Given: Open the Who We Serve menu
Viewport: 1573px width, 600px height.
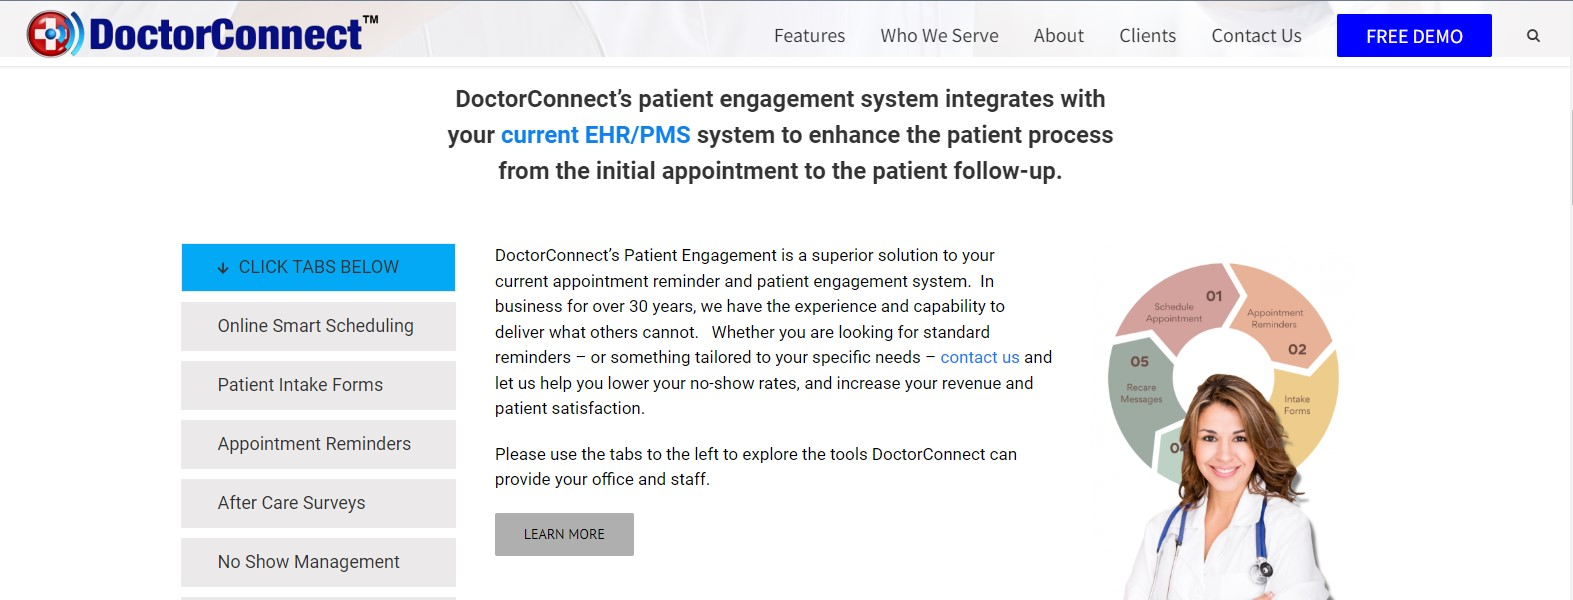Looking at the screenshot, I should (x=939, y=36).
